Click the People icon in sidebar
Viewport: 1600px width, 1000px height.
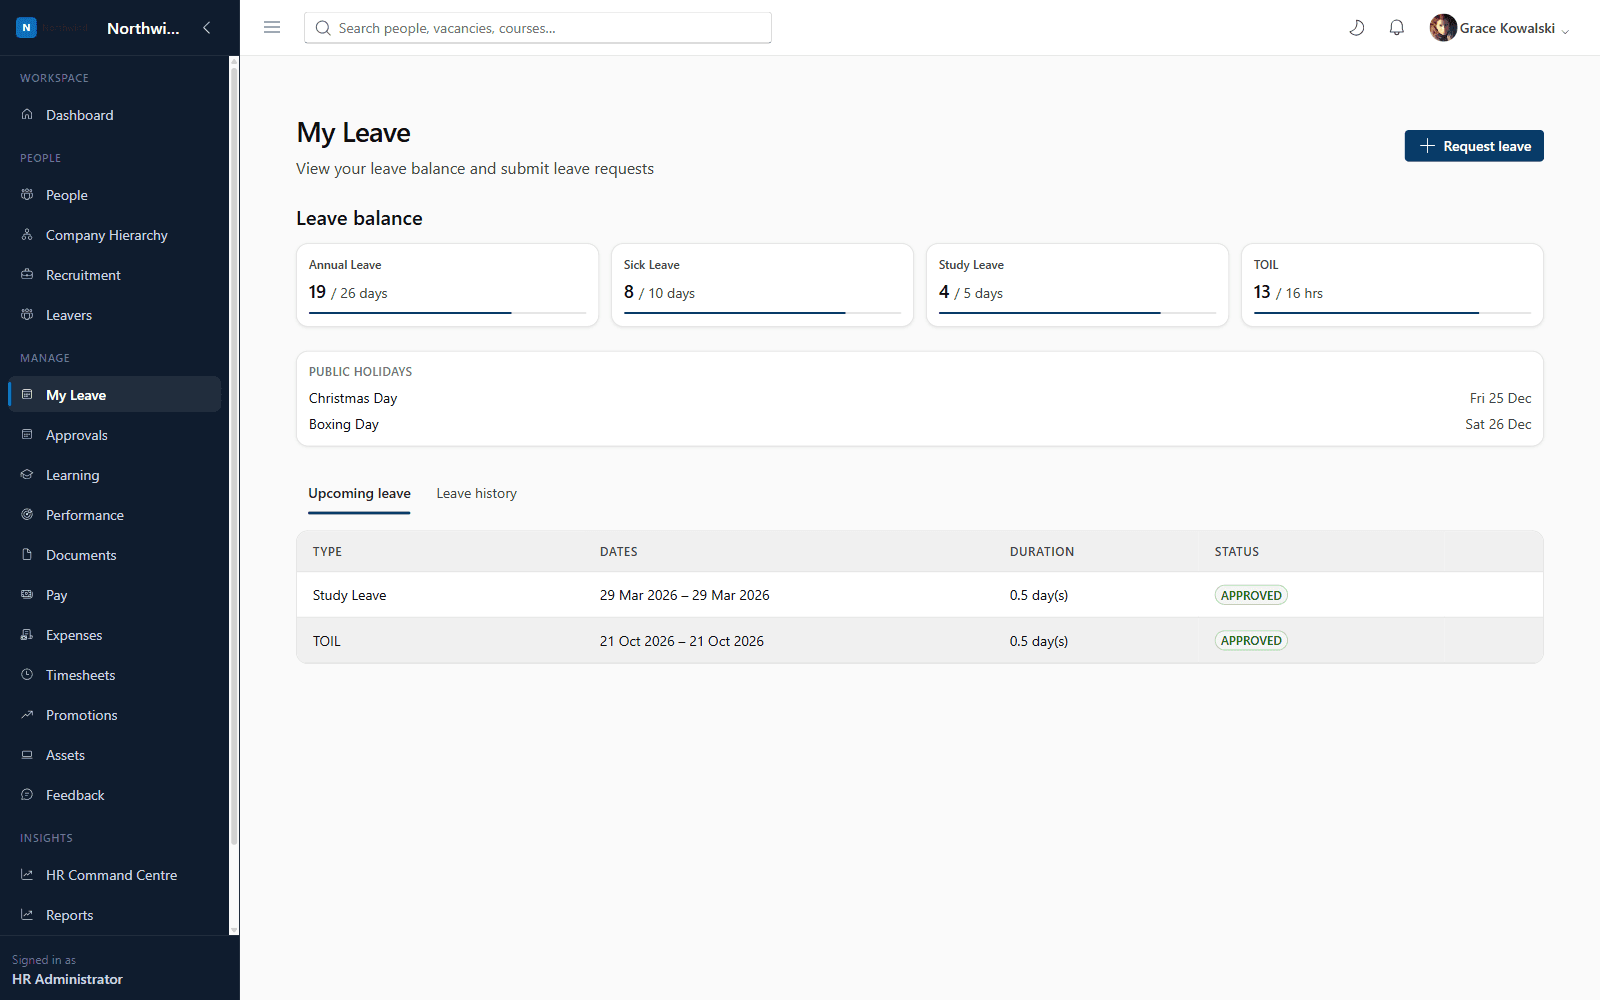(x=27, y=195)
